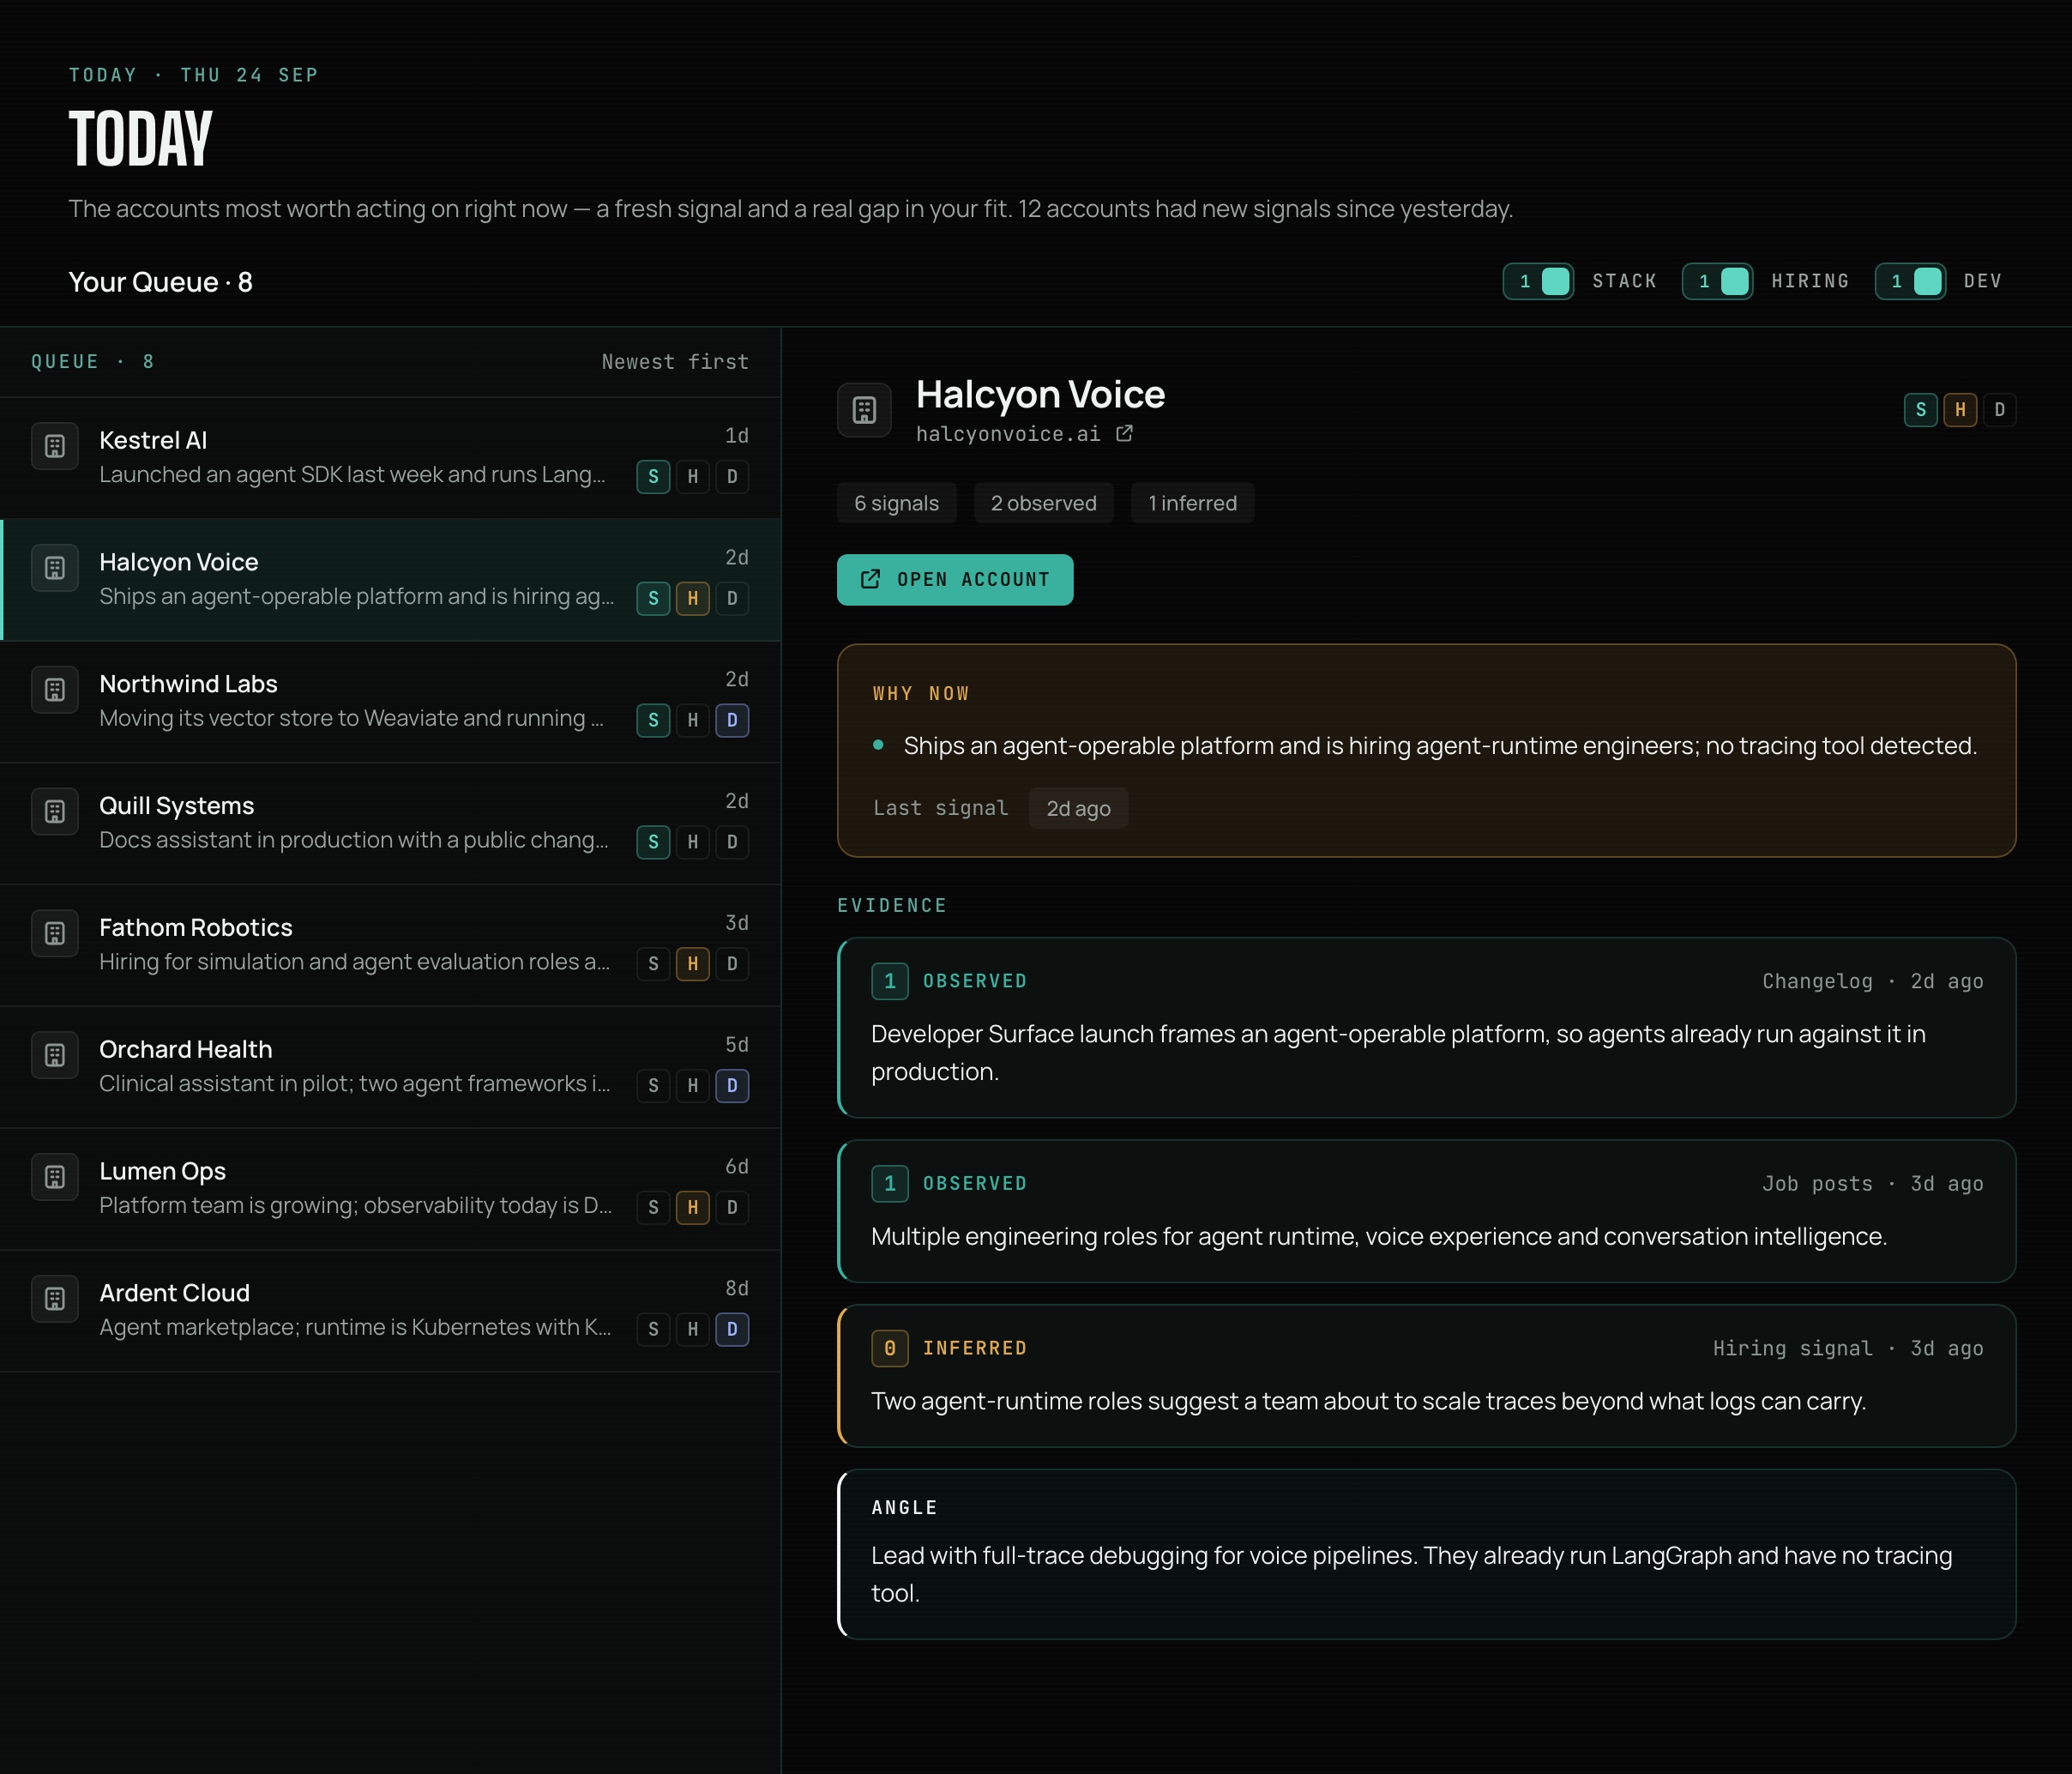The image size is (2072, 1774).
Task: Click the ANGLE recommendation card
Action: point(1426,1554)
